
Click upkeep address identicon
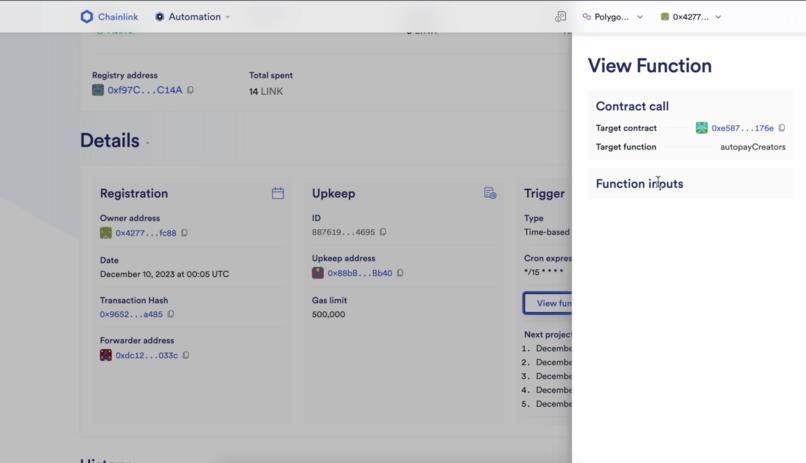click(x=318, y=273)
